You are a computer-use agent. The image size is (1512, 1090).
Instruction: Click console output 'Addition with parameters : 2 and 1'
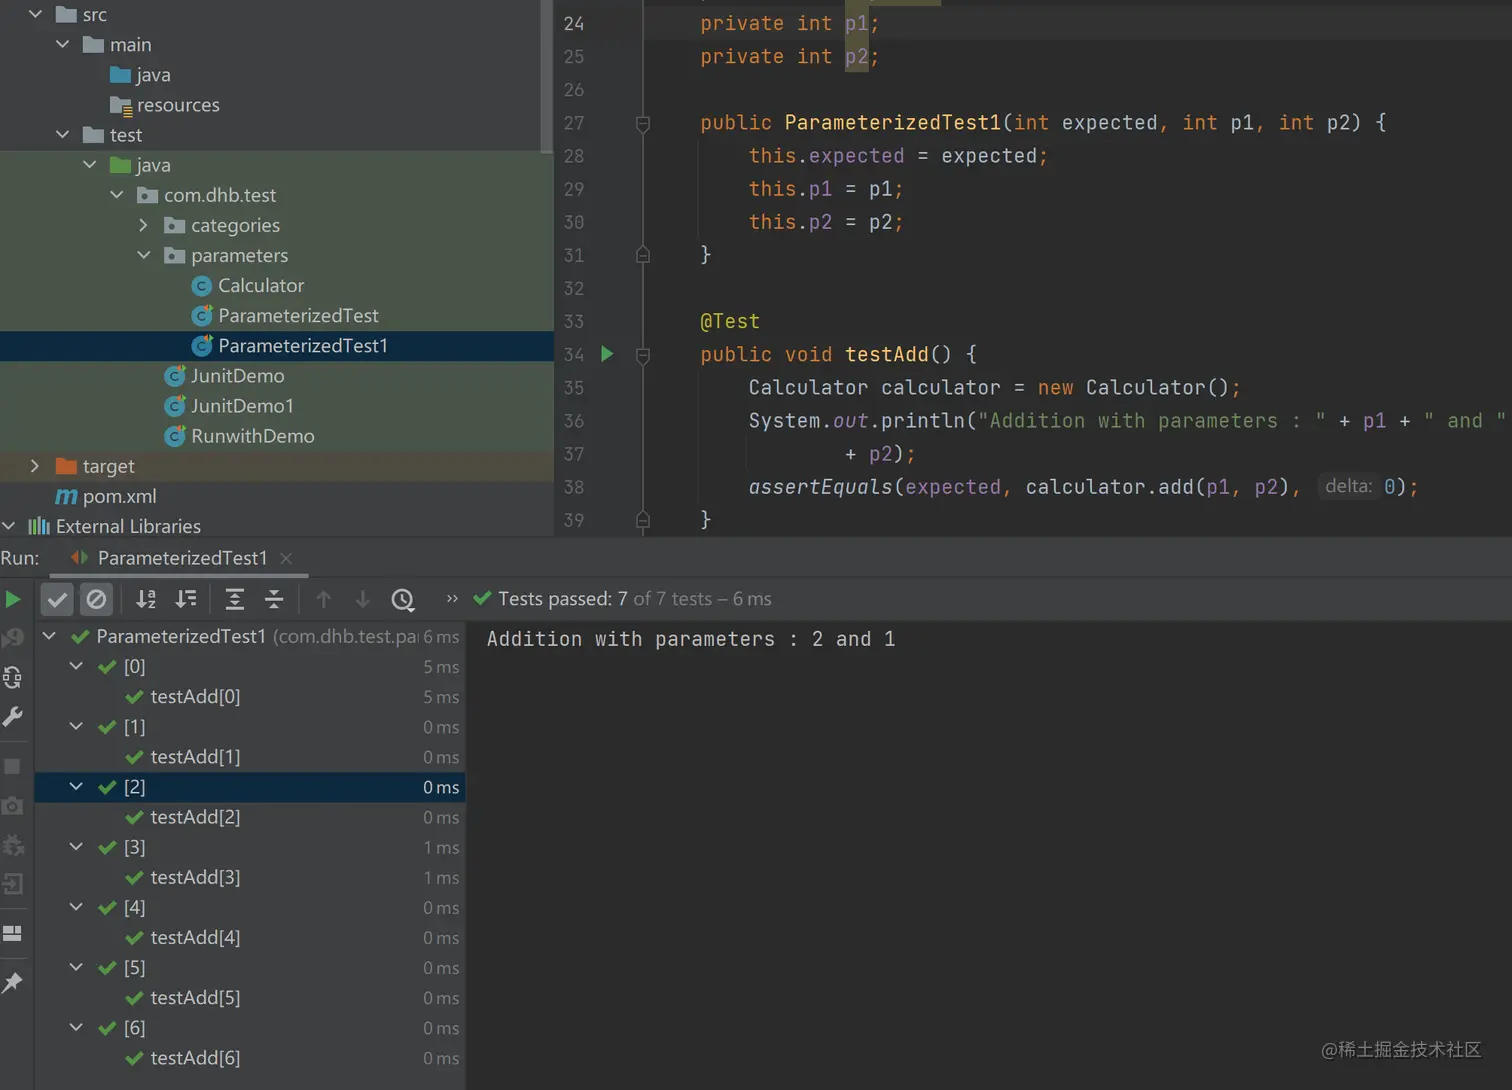tap(691, 639)
